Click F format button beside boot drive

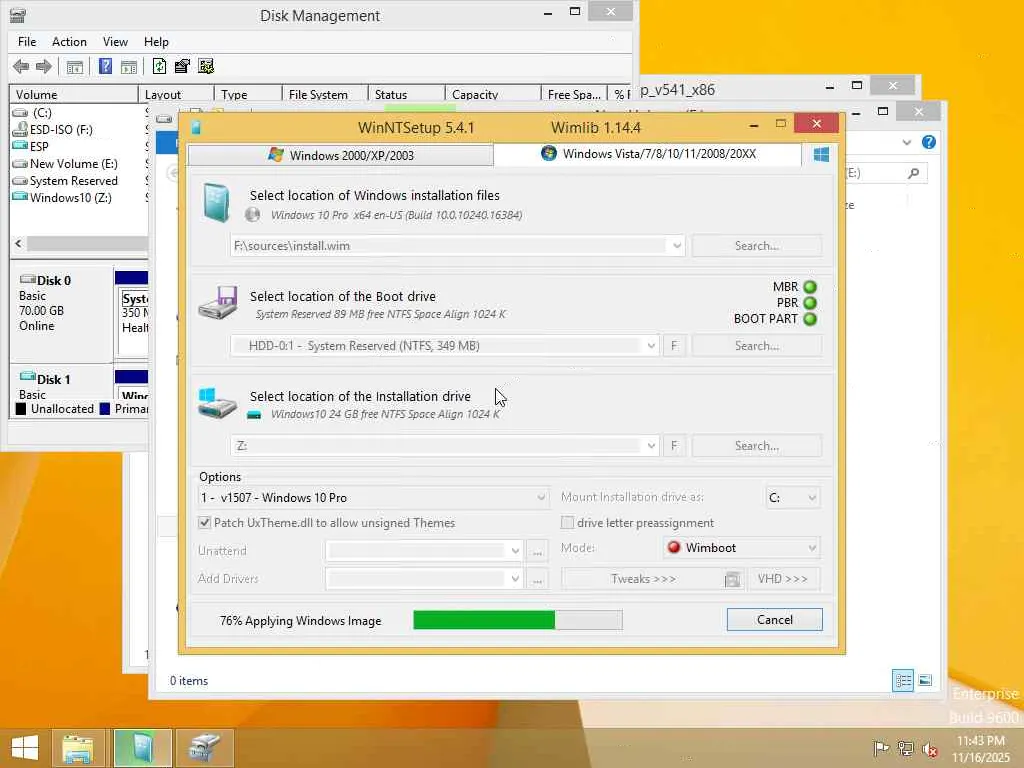(674, 345)
